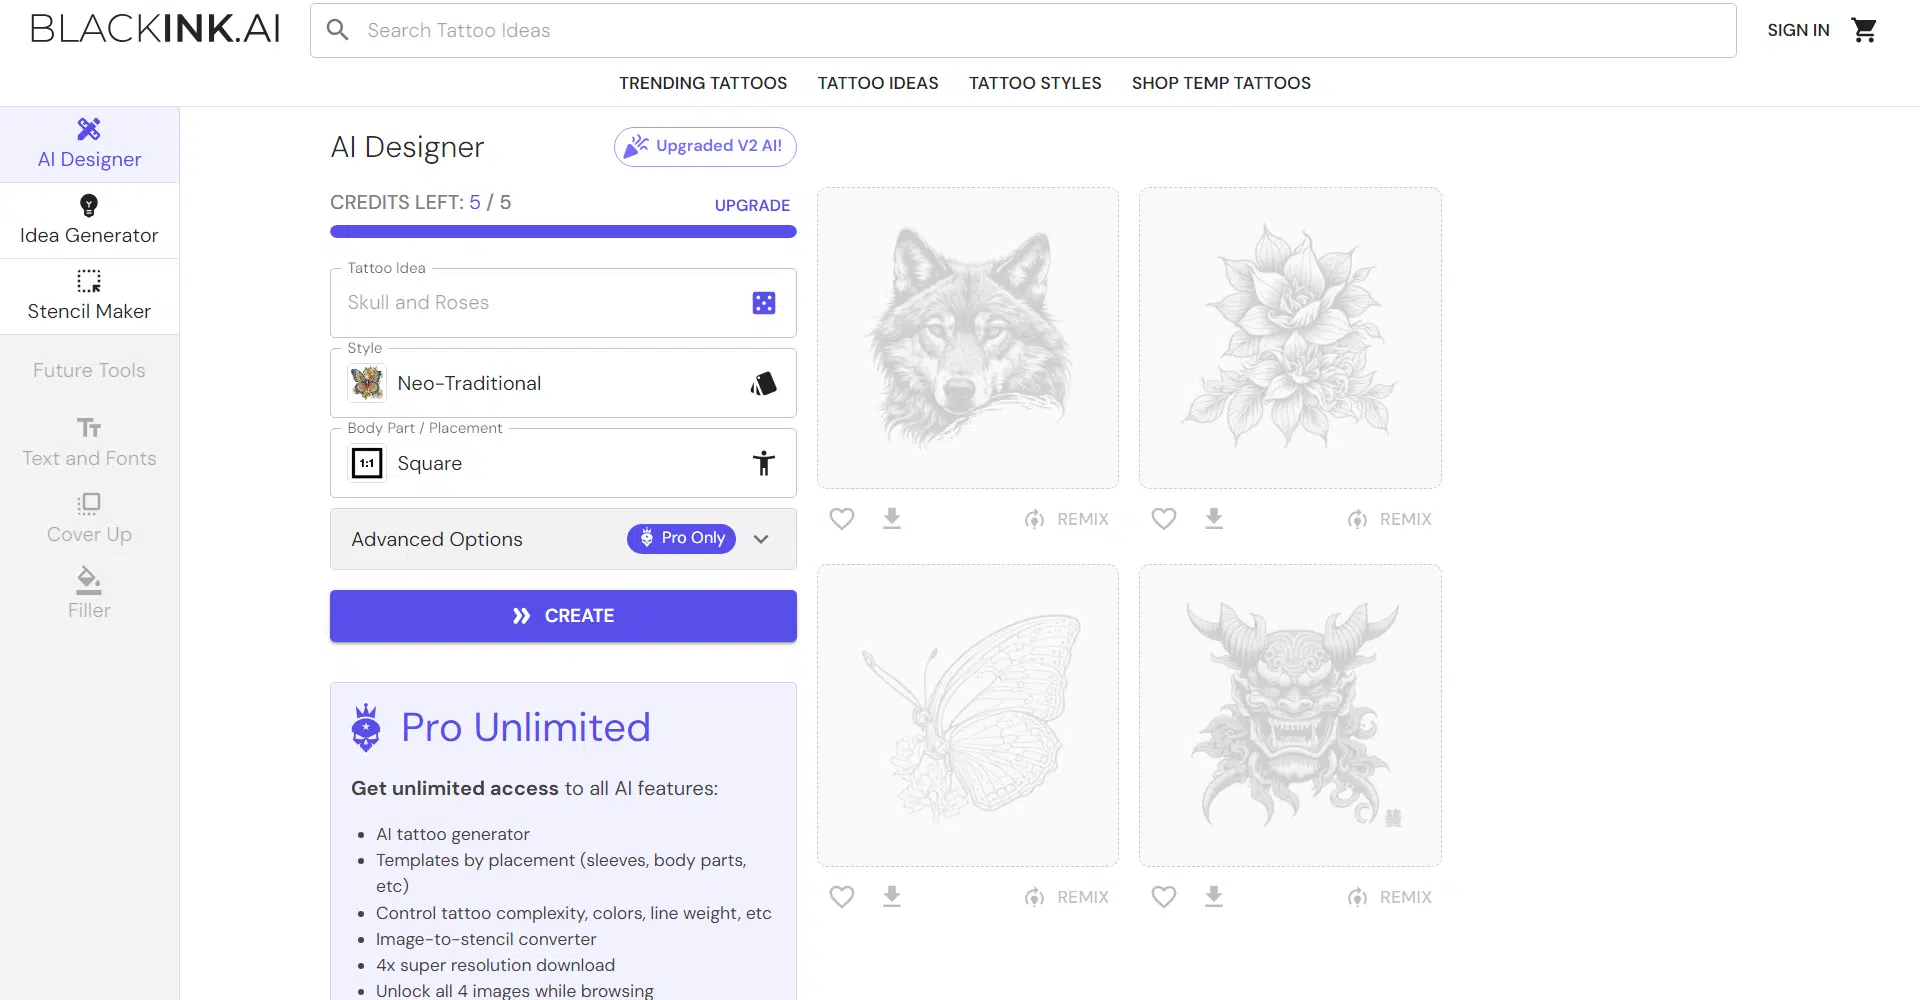This screenshot has height=1000, width=1920.
Task: Favorite the wolf tattoo with heart
Action: click(842, 518)
